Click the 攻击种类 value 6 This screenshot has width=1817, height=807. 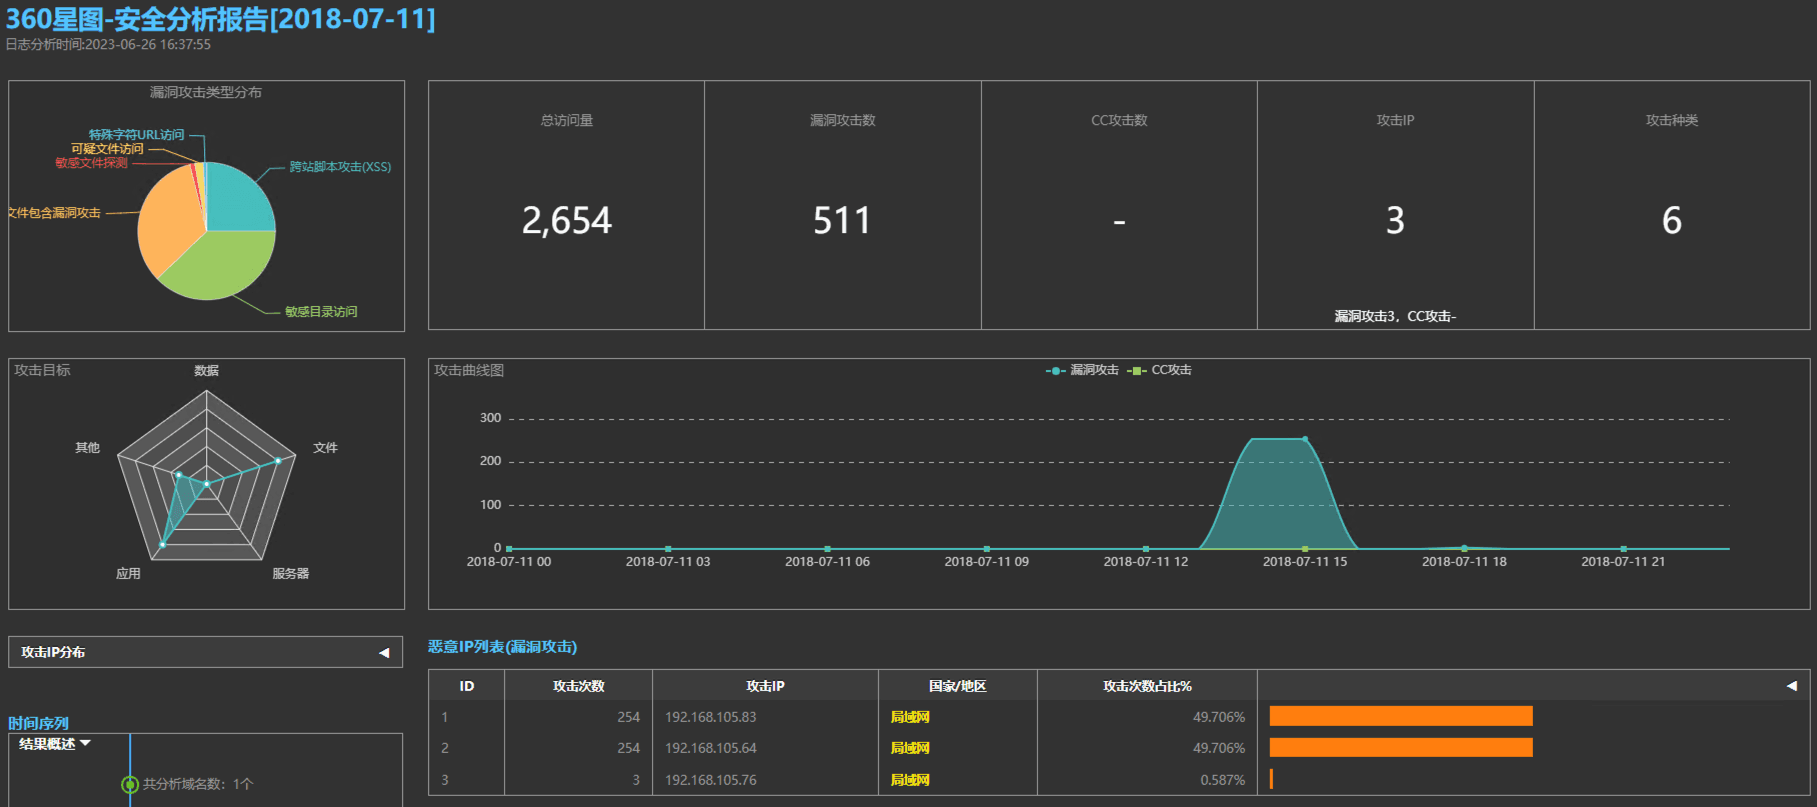point(1672,221)
